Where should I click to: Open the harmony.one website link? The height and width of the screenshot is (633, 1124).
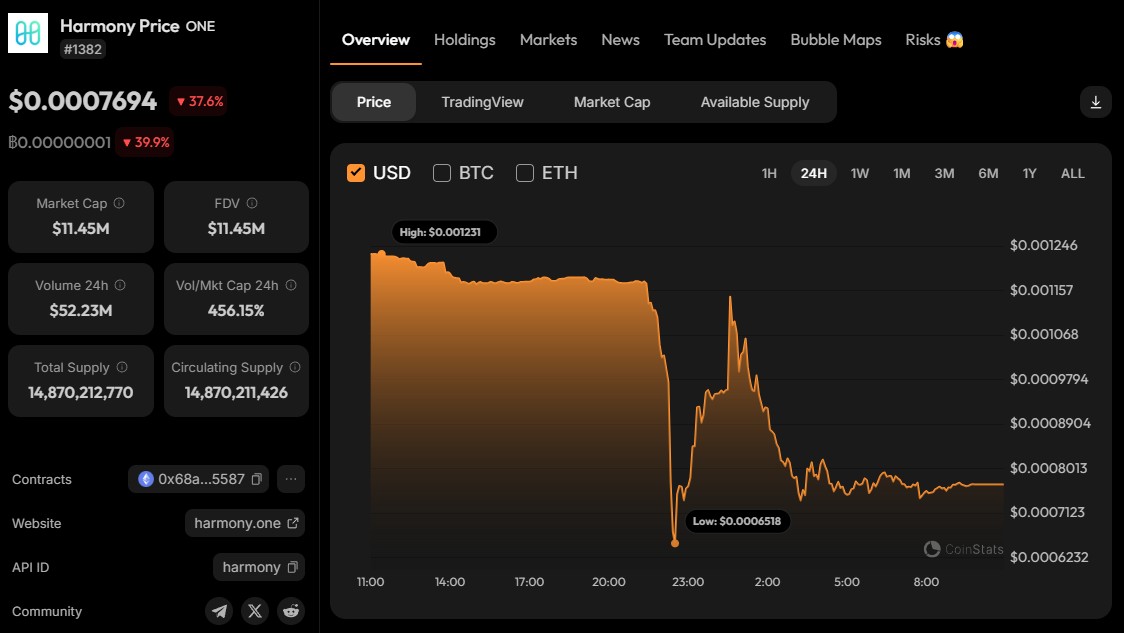tap(245, 523)
